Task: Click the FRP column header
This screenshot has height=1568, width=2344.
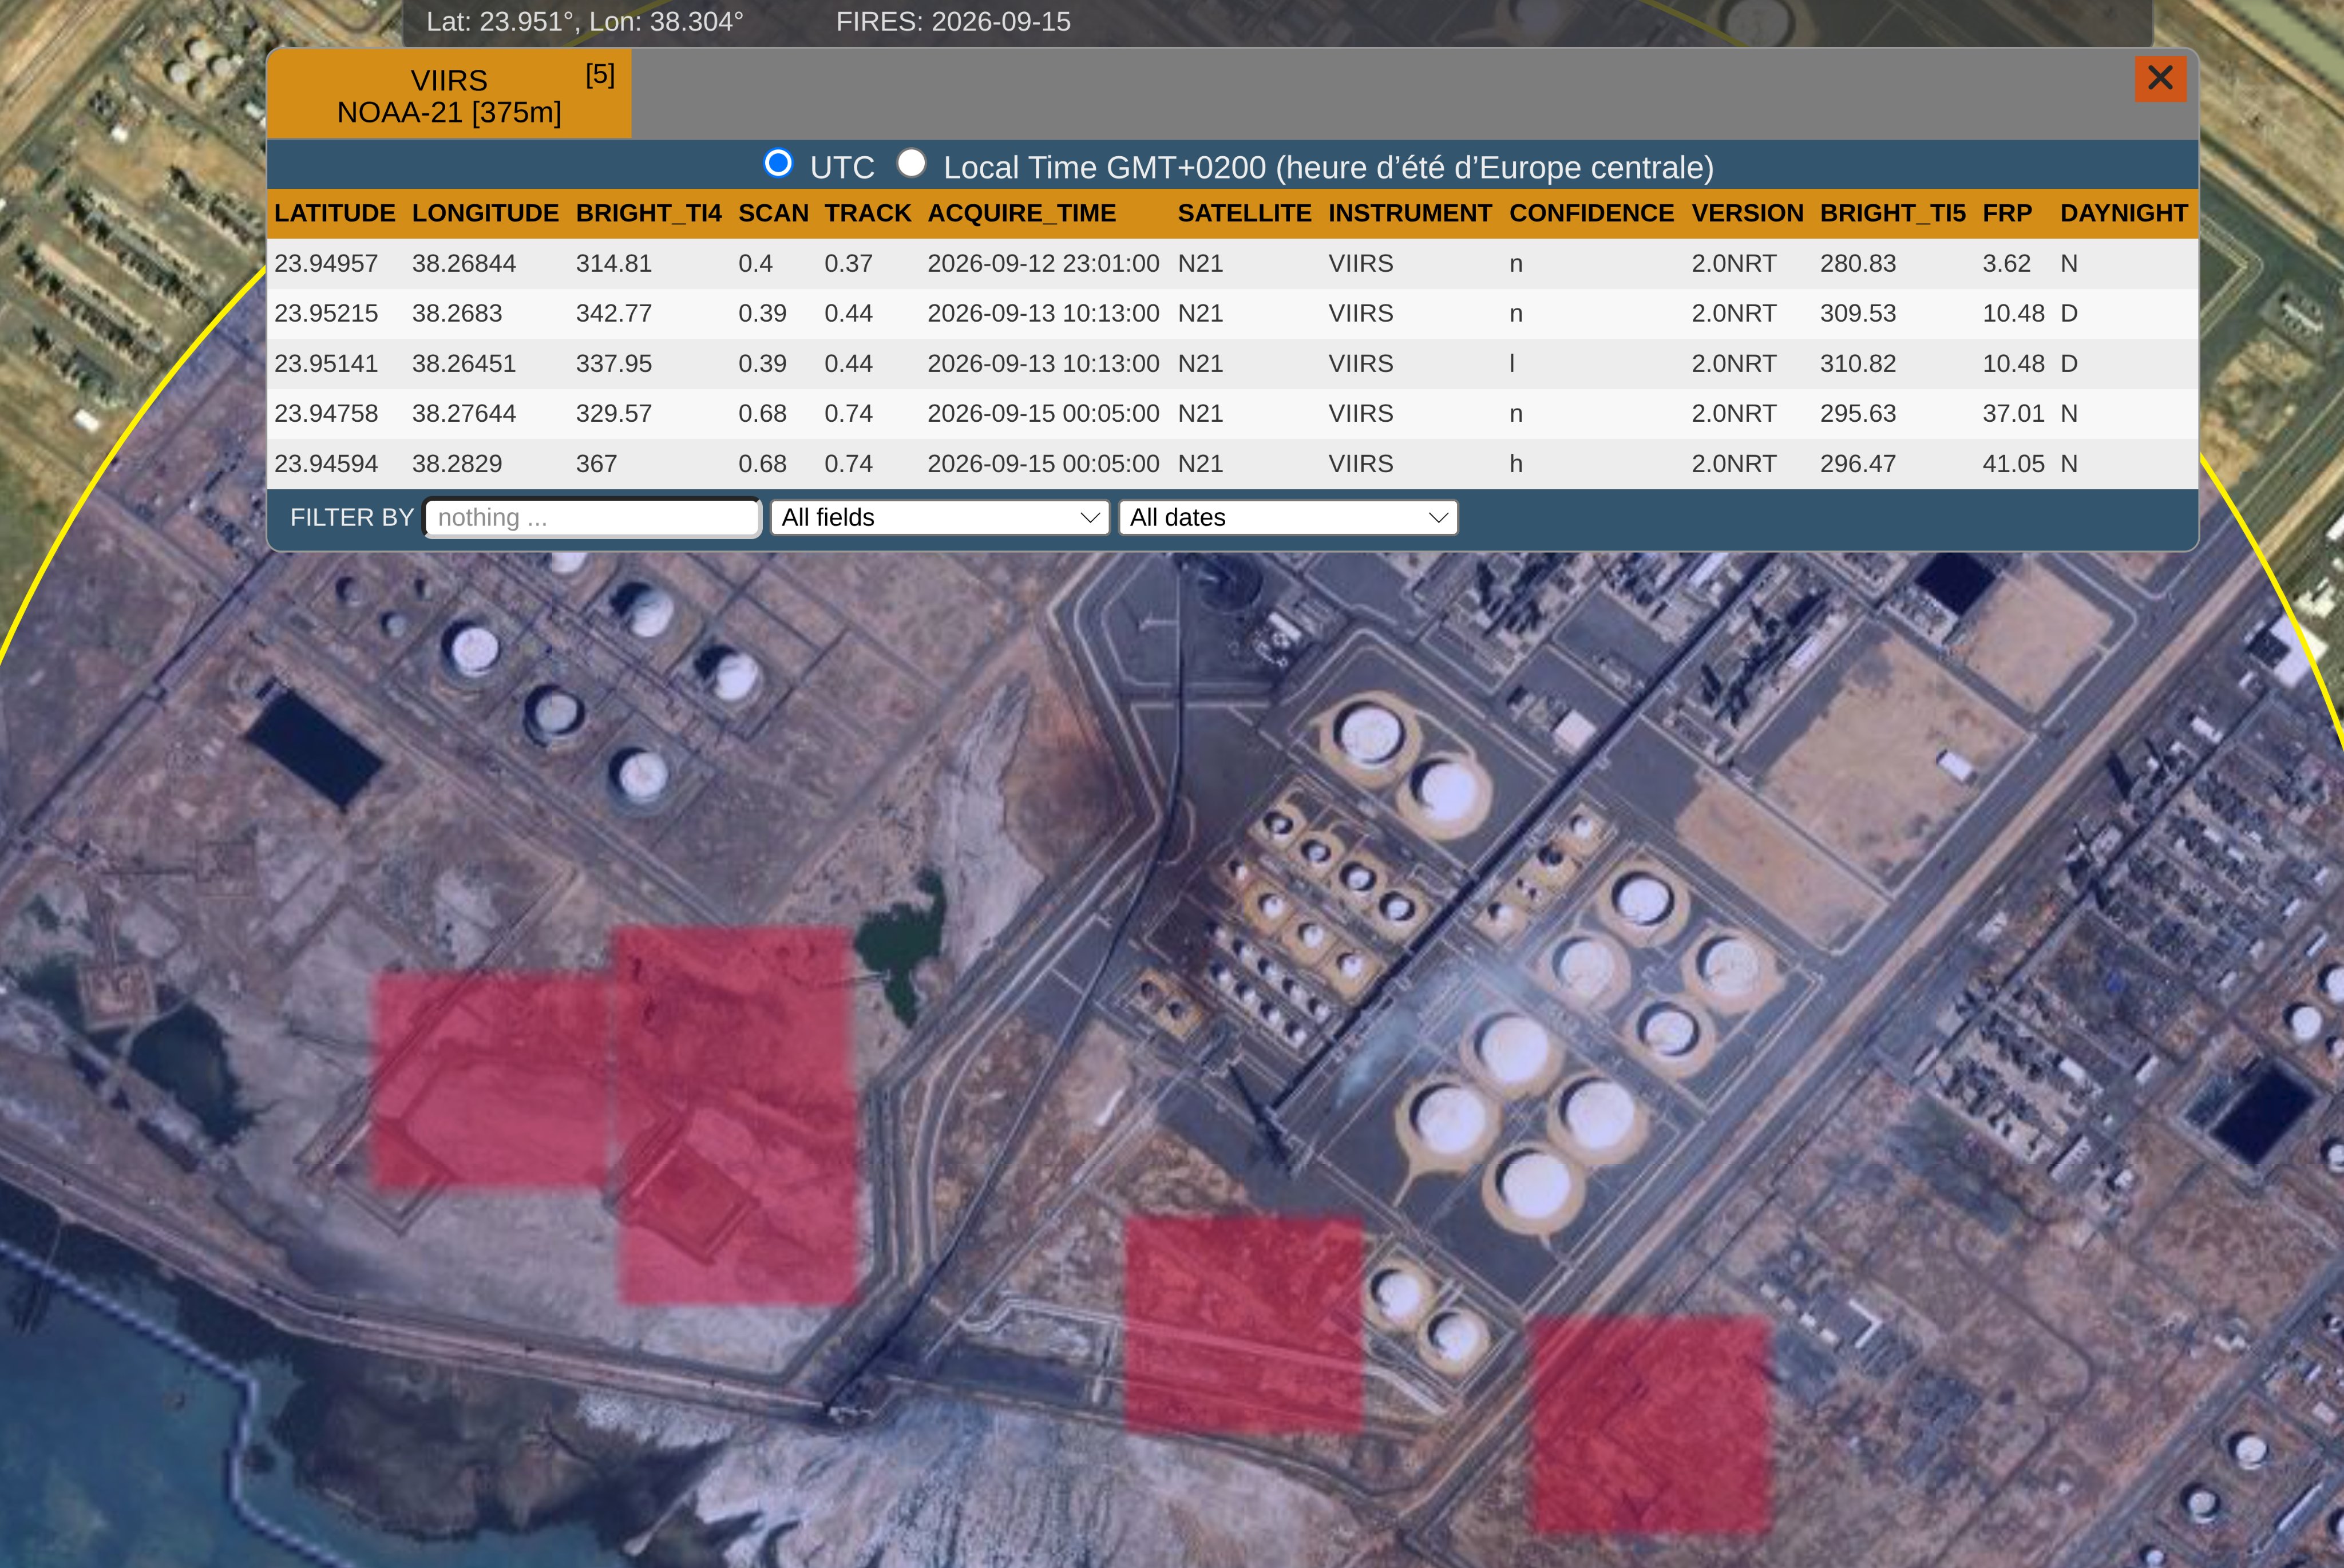Action: pyautogui.click(x=2007, y=213)
